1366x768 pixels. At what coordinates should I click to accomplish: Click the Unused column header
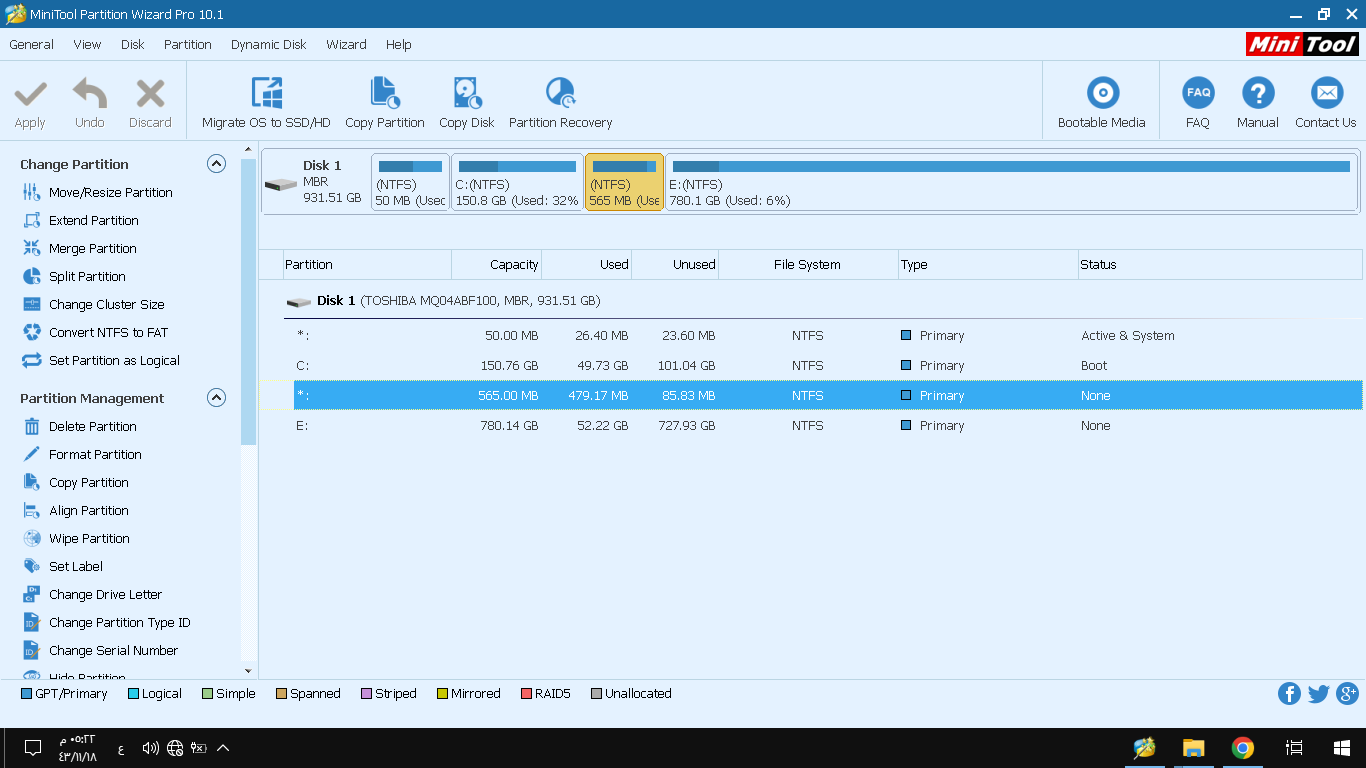(674, 265)
